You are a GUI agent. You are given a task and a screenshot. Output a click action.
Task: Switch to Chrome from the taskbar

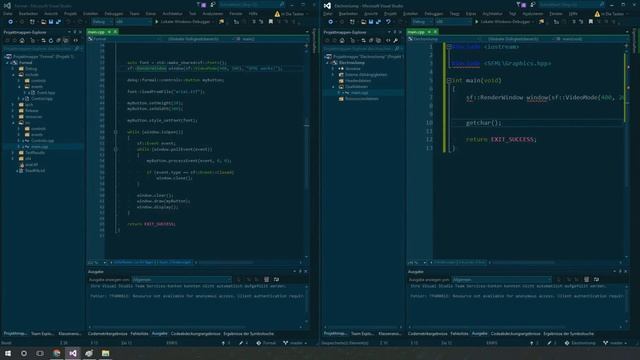(x=57, y=353)
